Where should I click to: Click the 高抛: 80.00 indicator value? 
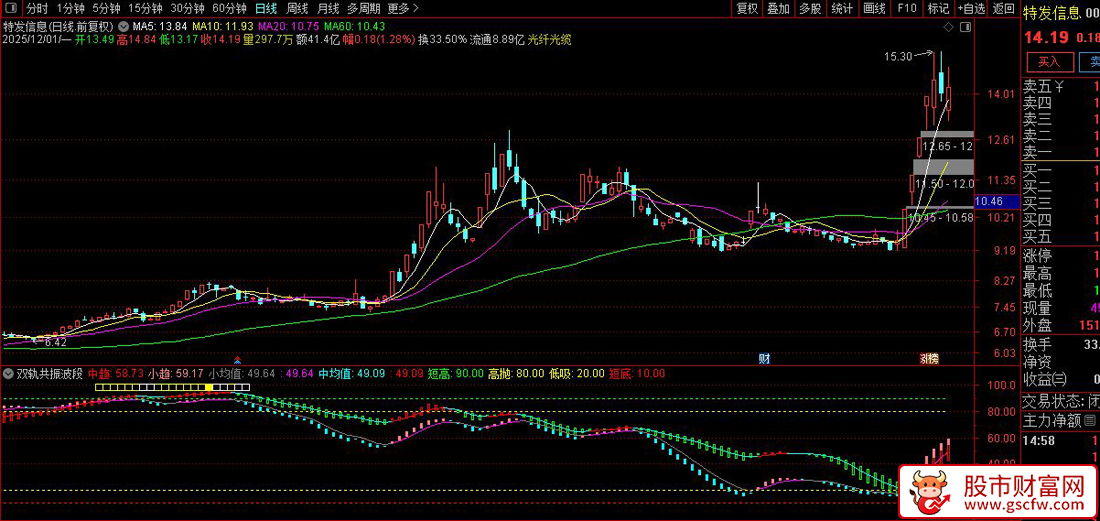click(x=516, y=374)
